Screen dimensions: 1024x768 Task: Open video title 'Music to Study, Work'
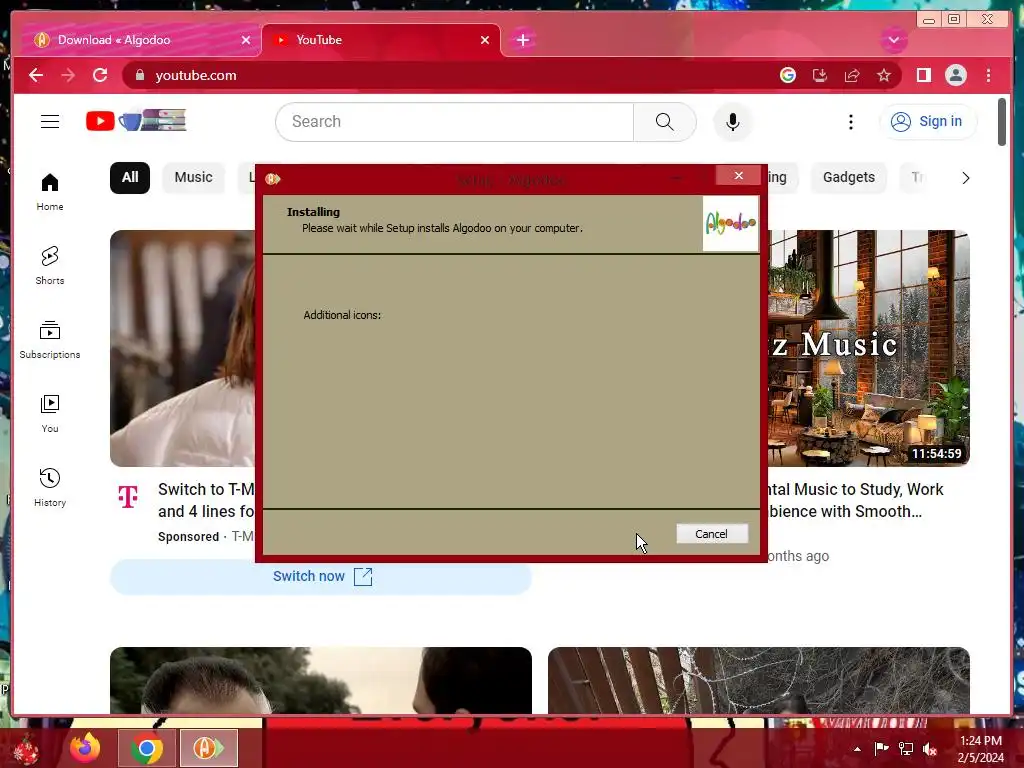coord(856,500)
